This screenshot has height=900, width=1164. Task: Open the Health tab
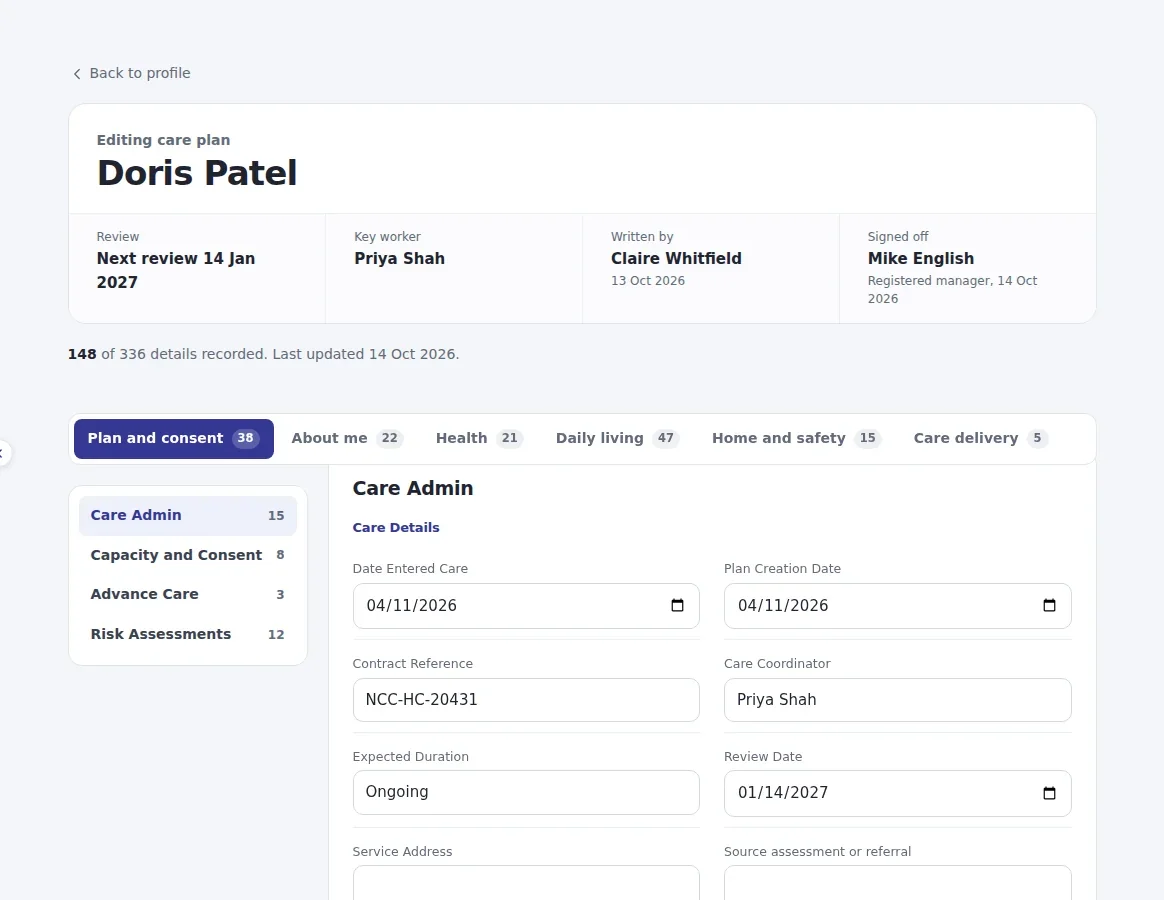[479, 438]
